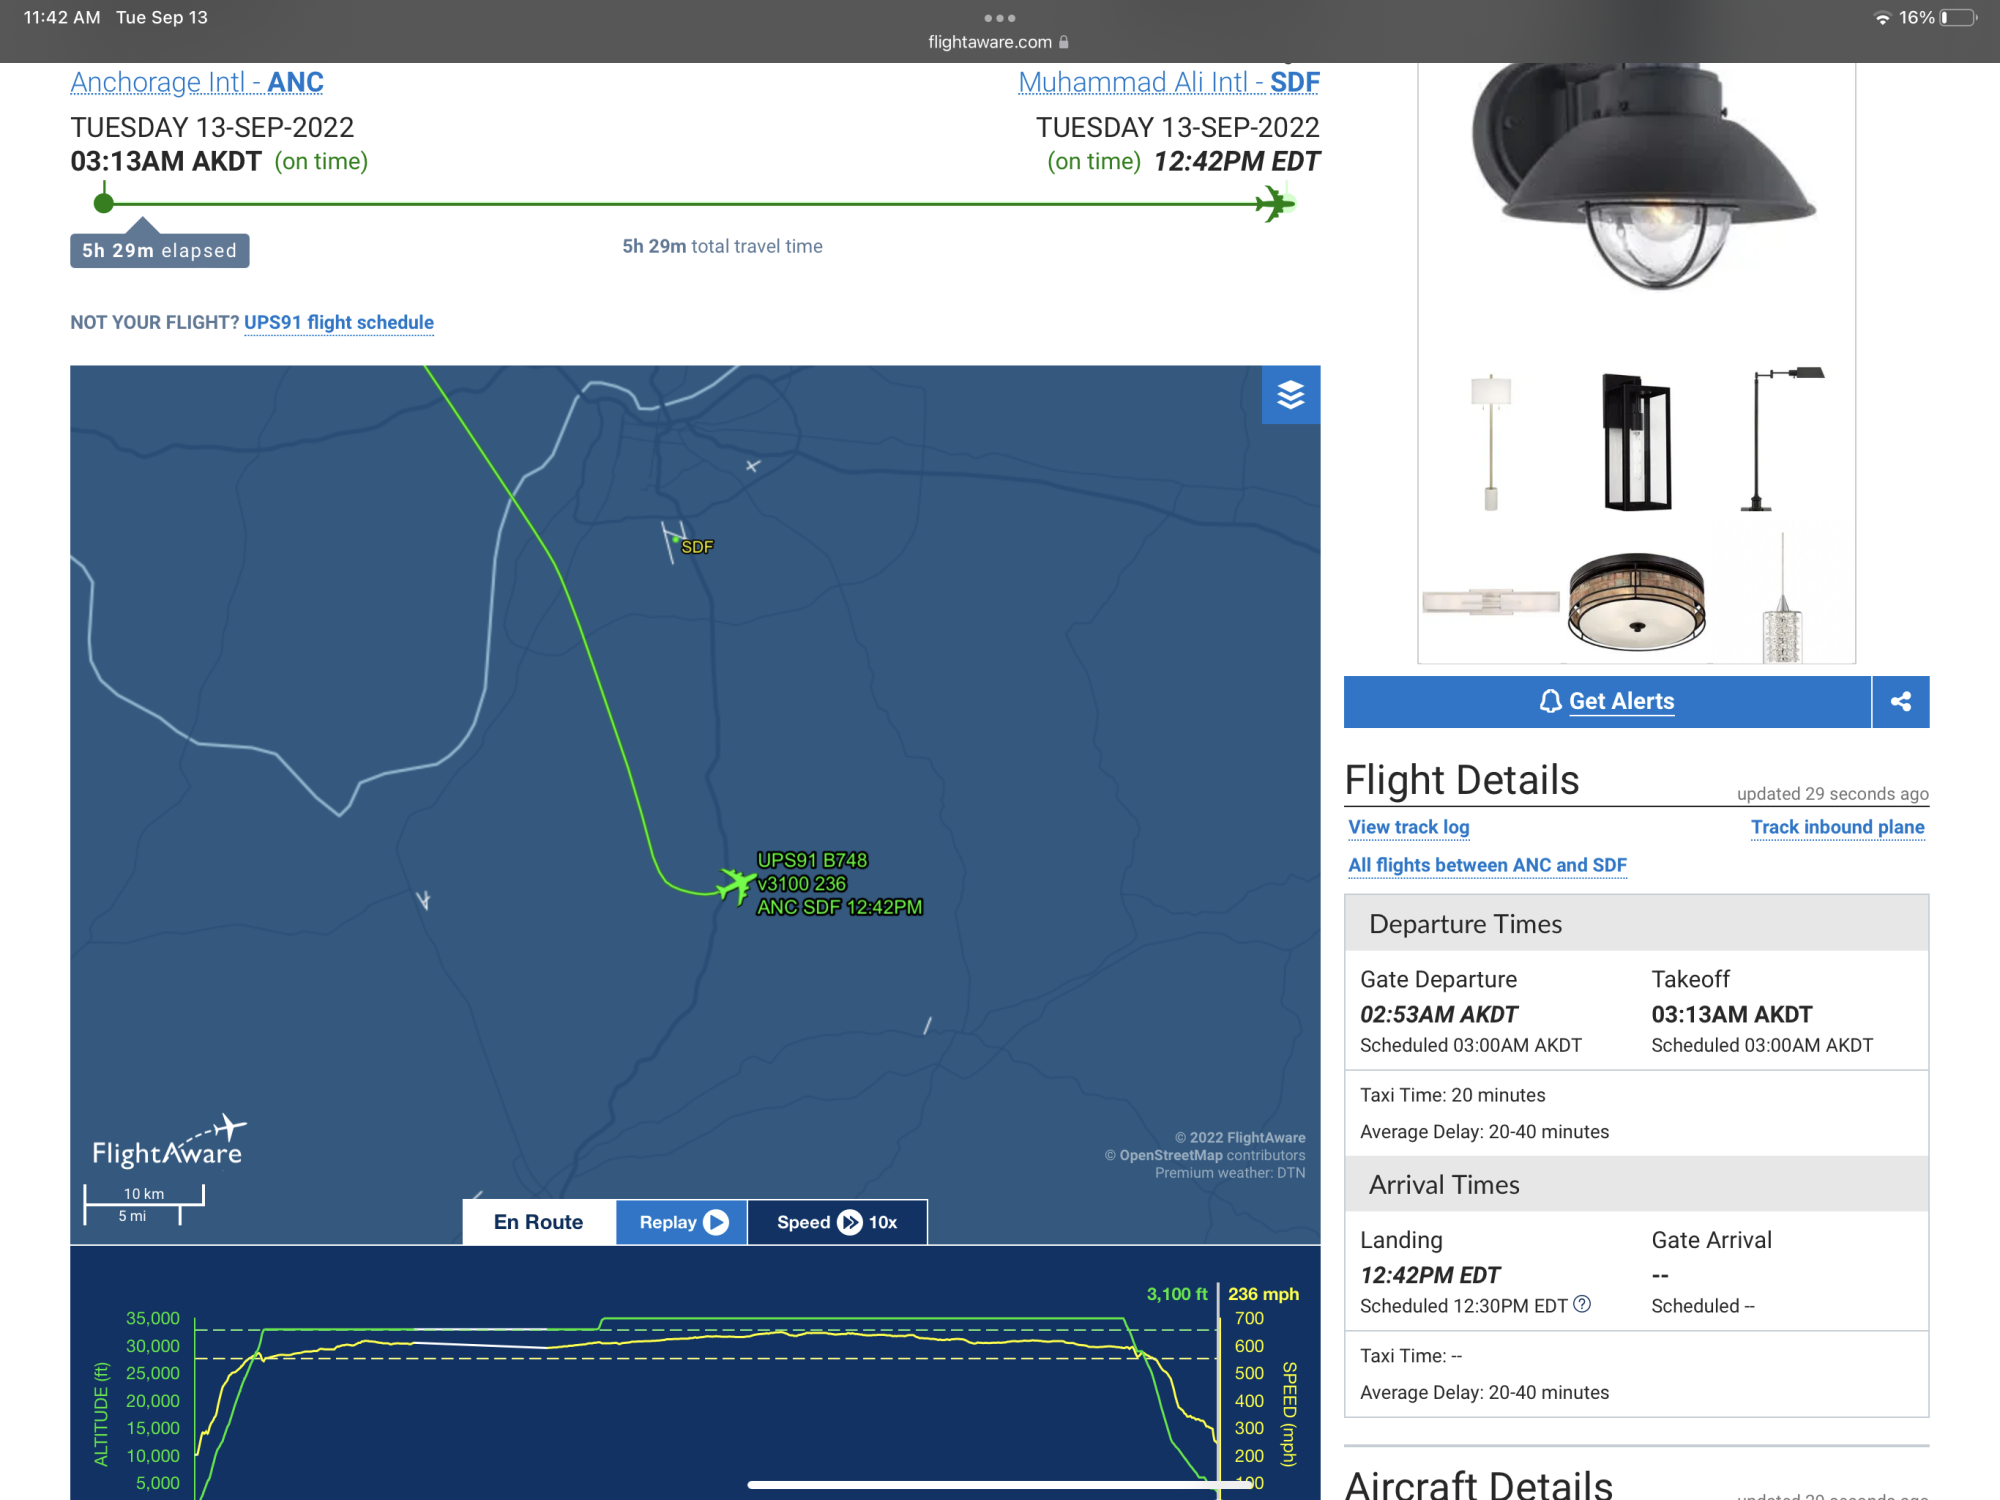Click Track inbound plane link
Image resolution: width=2000 pixels, height=1500 pixels.
click(x=1837, y=828)
